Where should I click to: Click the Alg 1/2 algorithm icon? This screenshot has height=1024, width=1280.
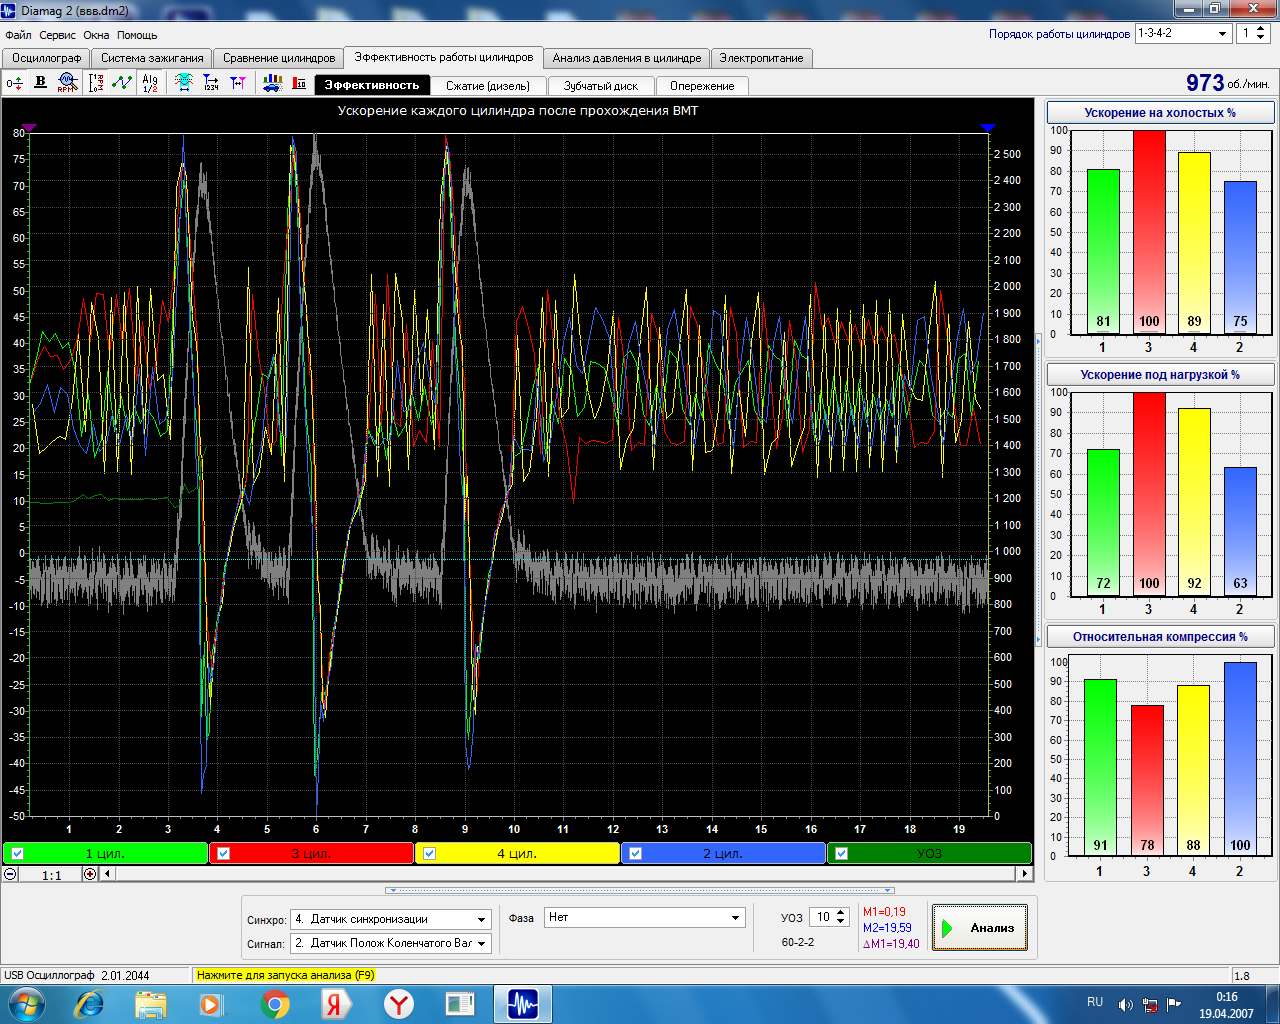tap(150, 83)
